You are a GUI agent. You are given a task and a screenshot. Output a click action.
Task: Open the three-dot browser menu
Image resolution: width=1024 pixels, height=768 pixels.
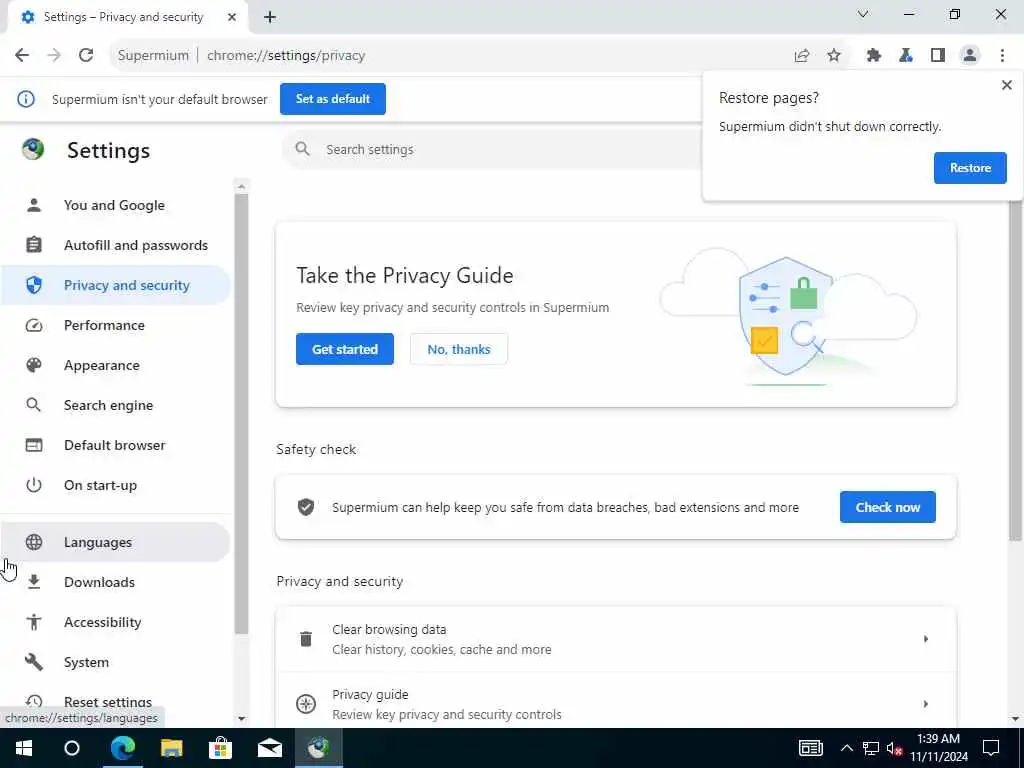coord(1002,56)
